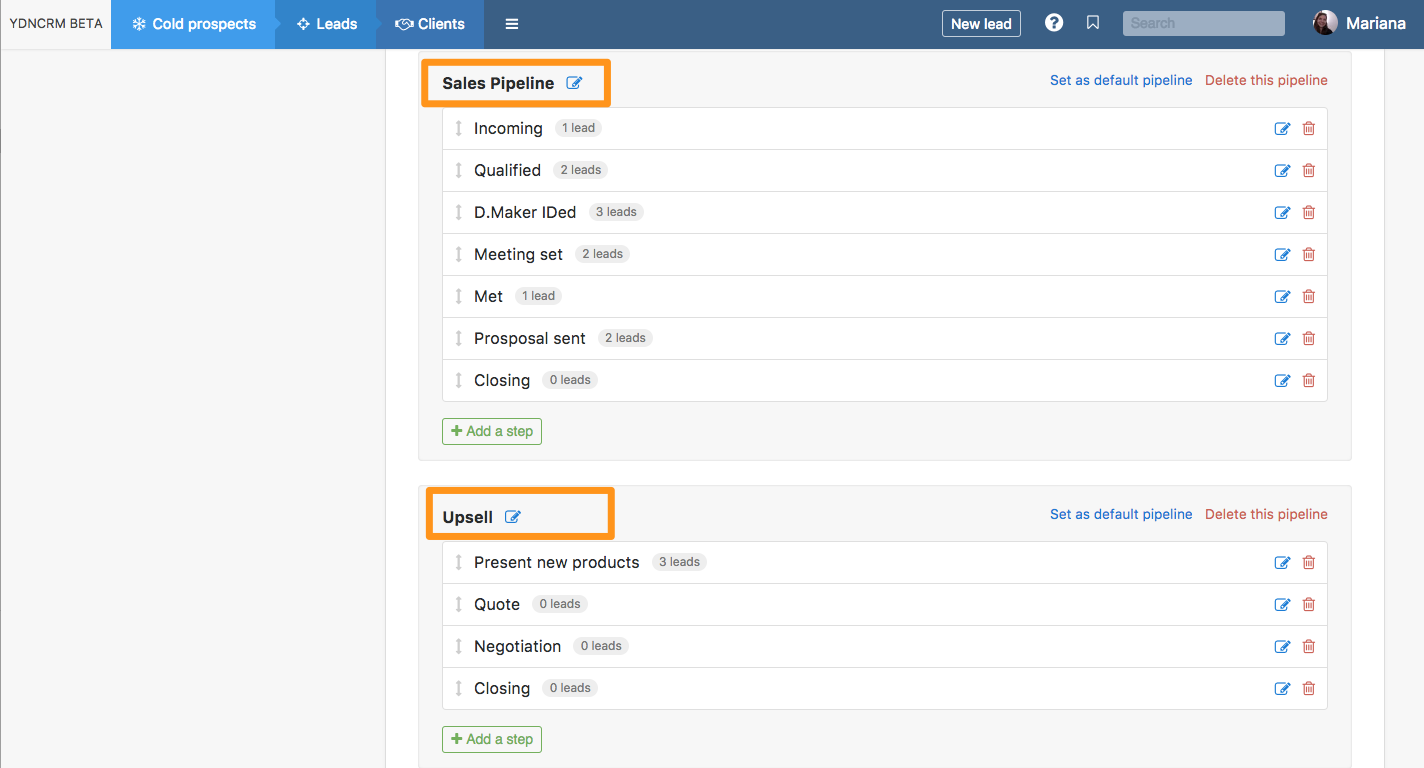Edit the Sales Pipeline name icon

574,83
